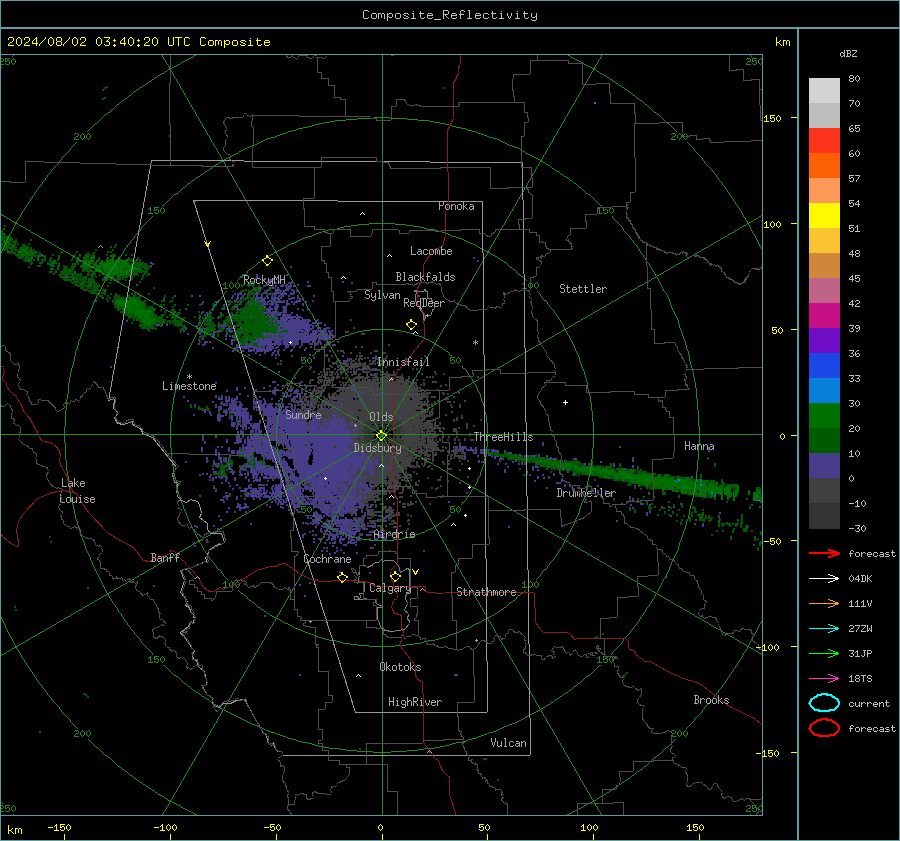Click the Calgary label

(x=390, y=588)
